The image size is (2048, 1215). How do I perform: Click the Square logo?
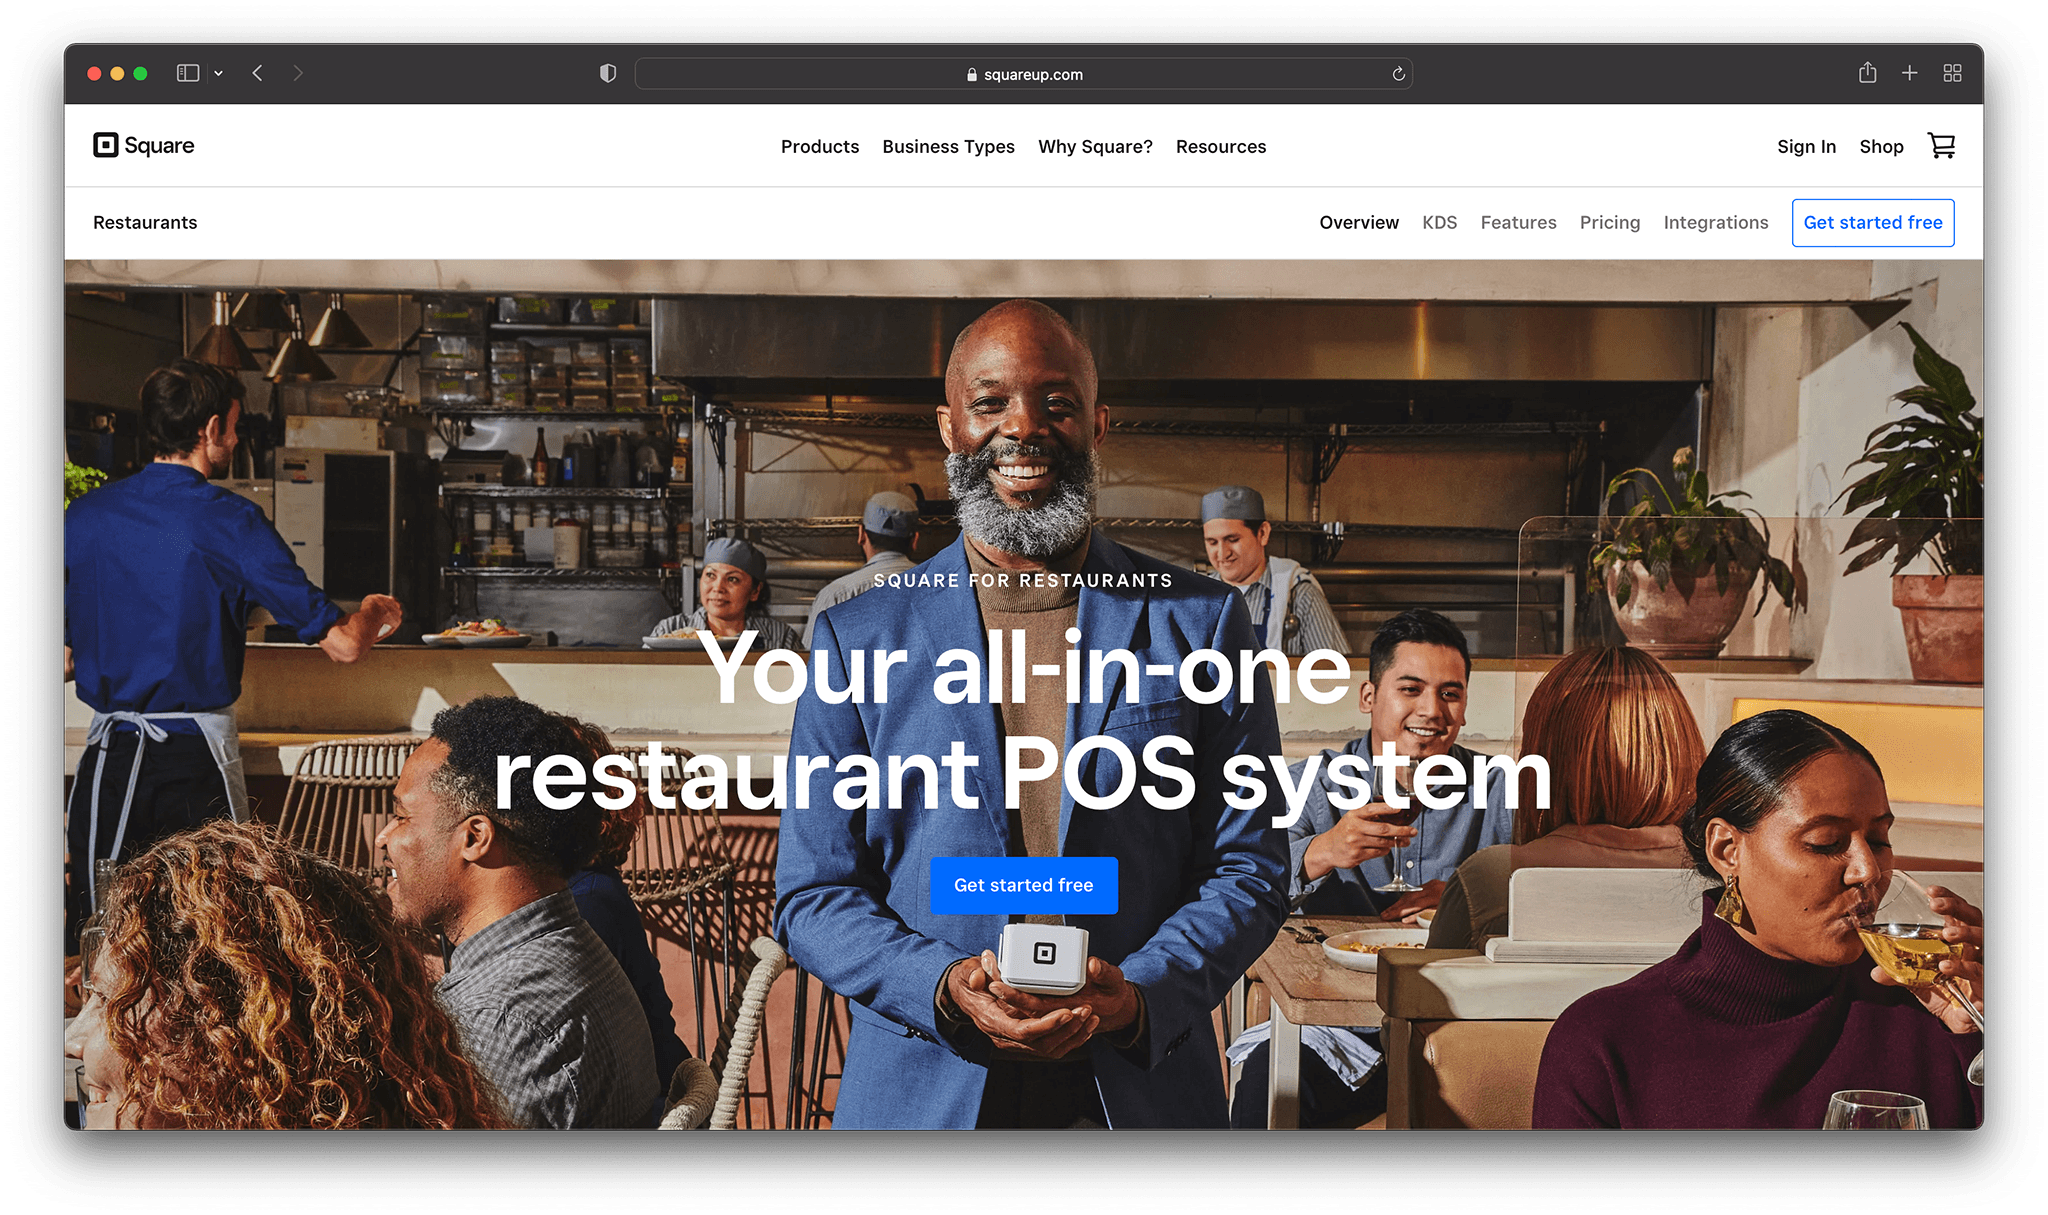pos(142,145)
